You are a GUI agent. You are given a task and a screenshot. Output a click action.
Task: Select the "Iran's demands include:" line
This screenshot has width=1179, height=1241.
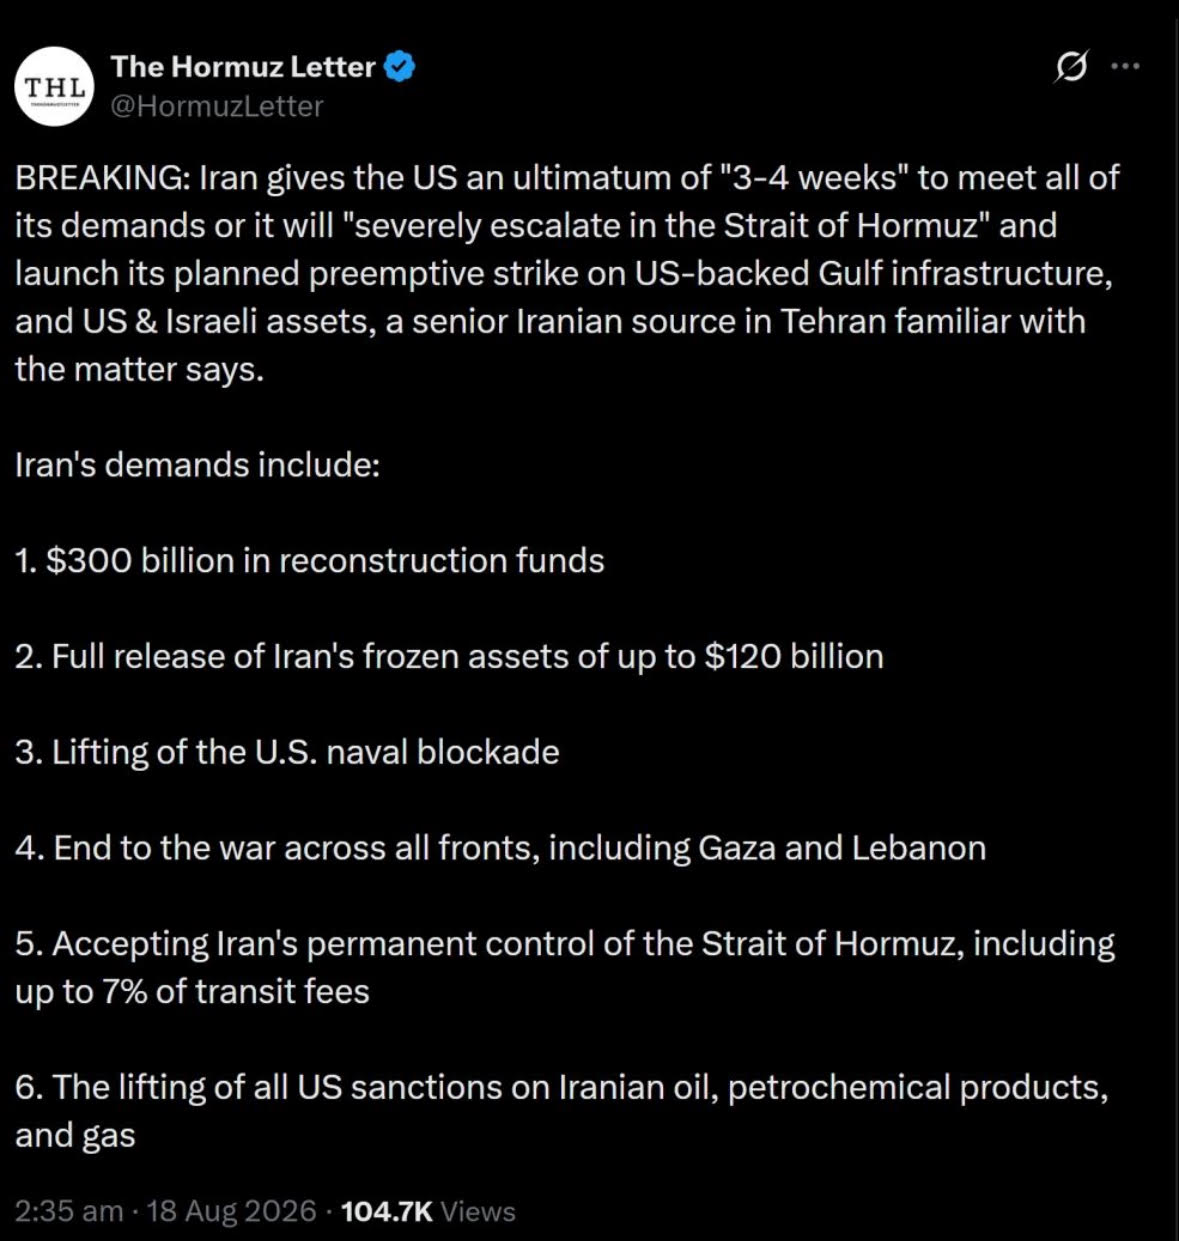click(x=198, y=465)
